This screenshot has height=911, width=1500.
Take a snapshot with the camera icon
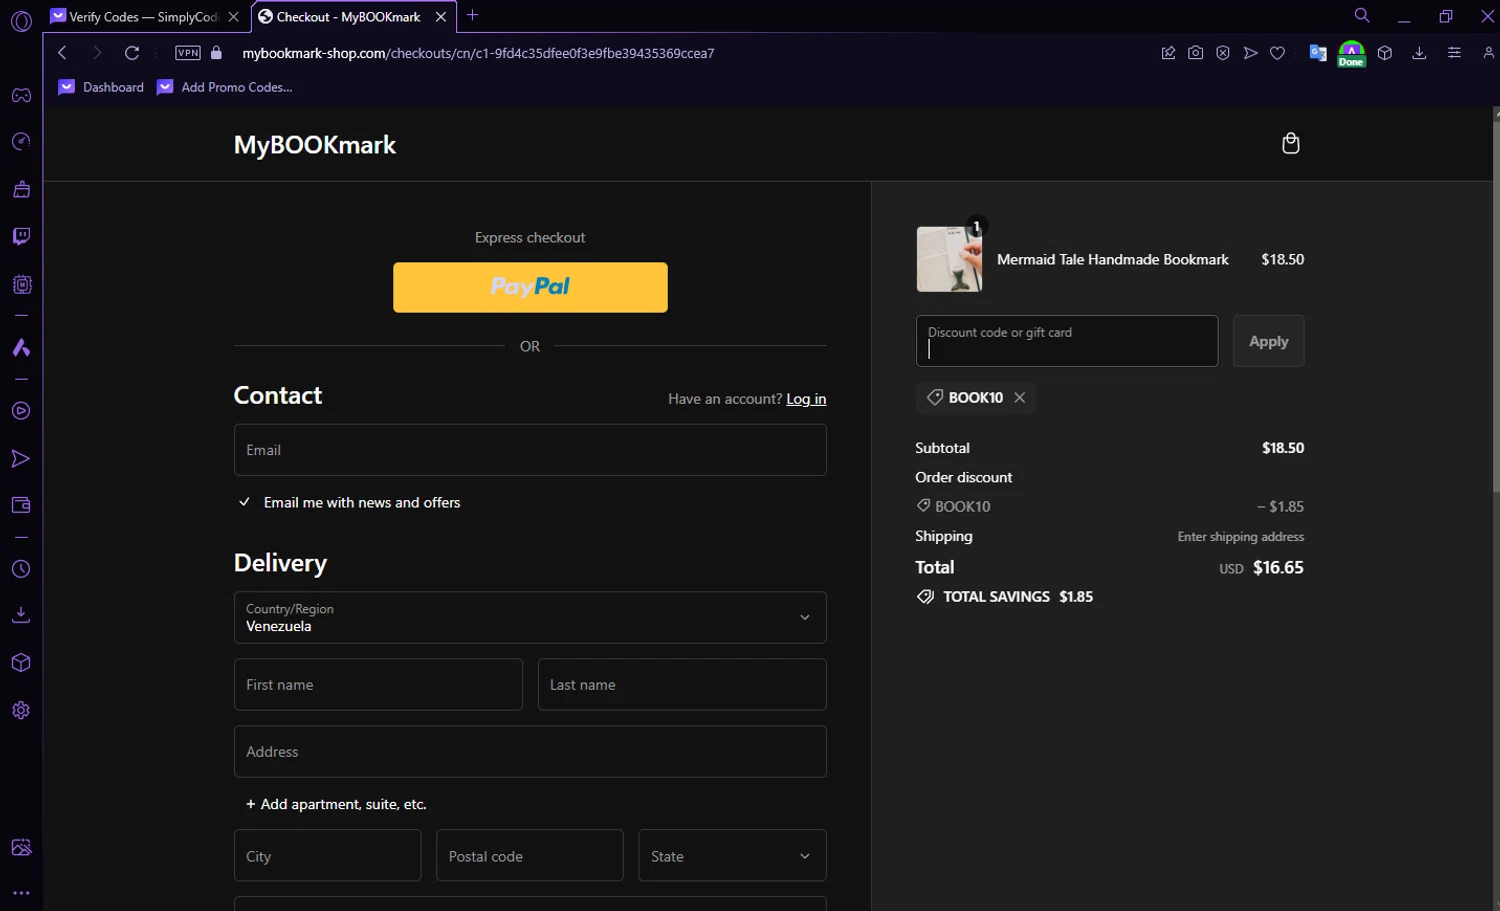pos(1195,53)
